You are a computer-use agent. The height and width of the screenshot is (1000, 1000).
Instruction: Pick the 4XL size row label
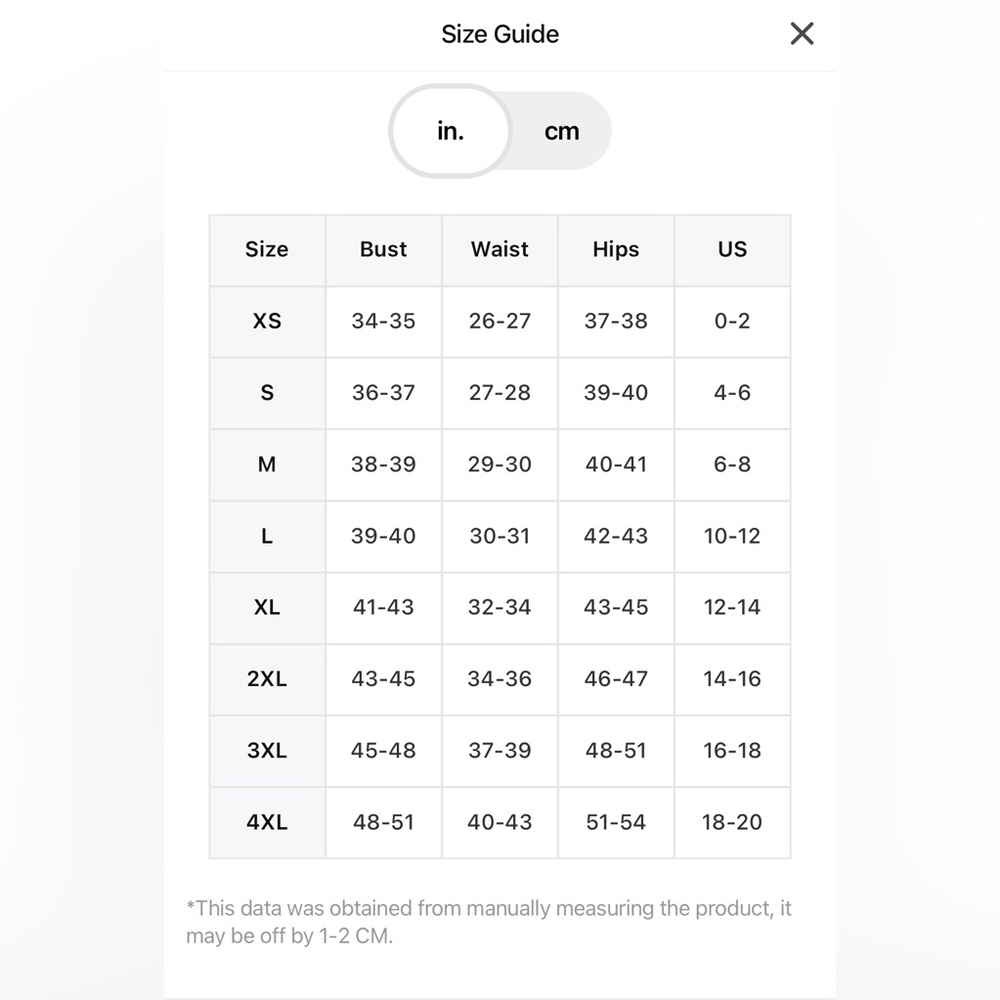point(267,823)
